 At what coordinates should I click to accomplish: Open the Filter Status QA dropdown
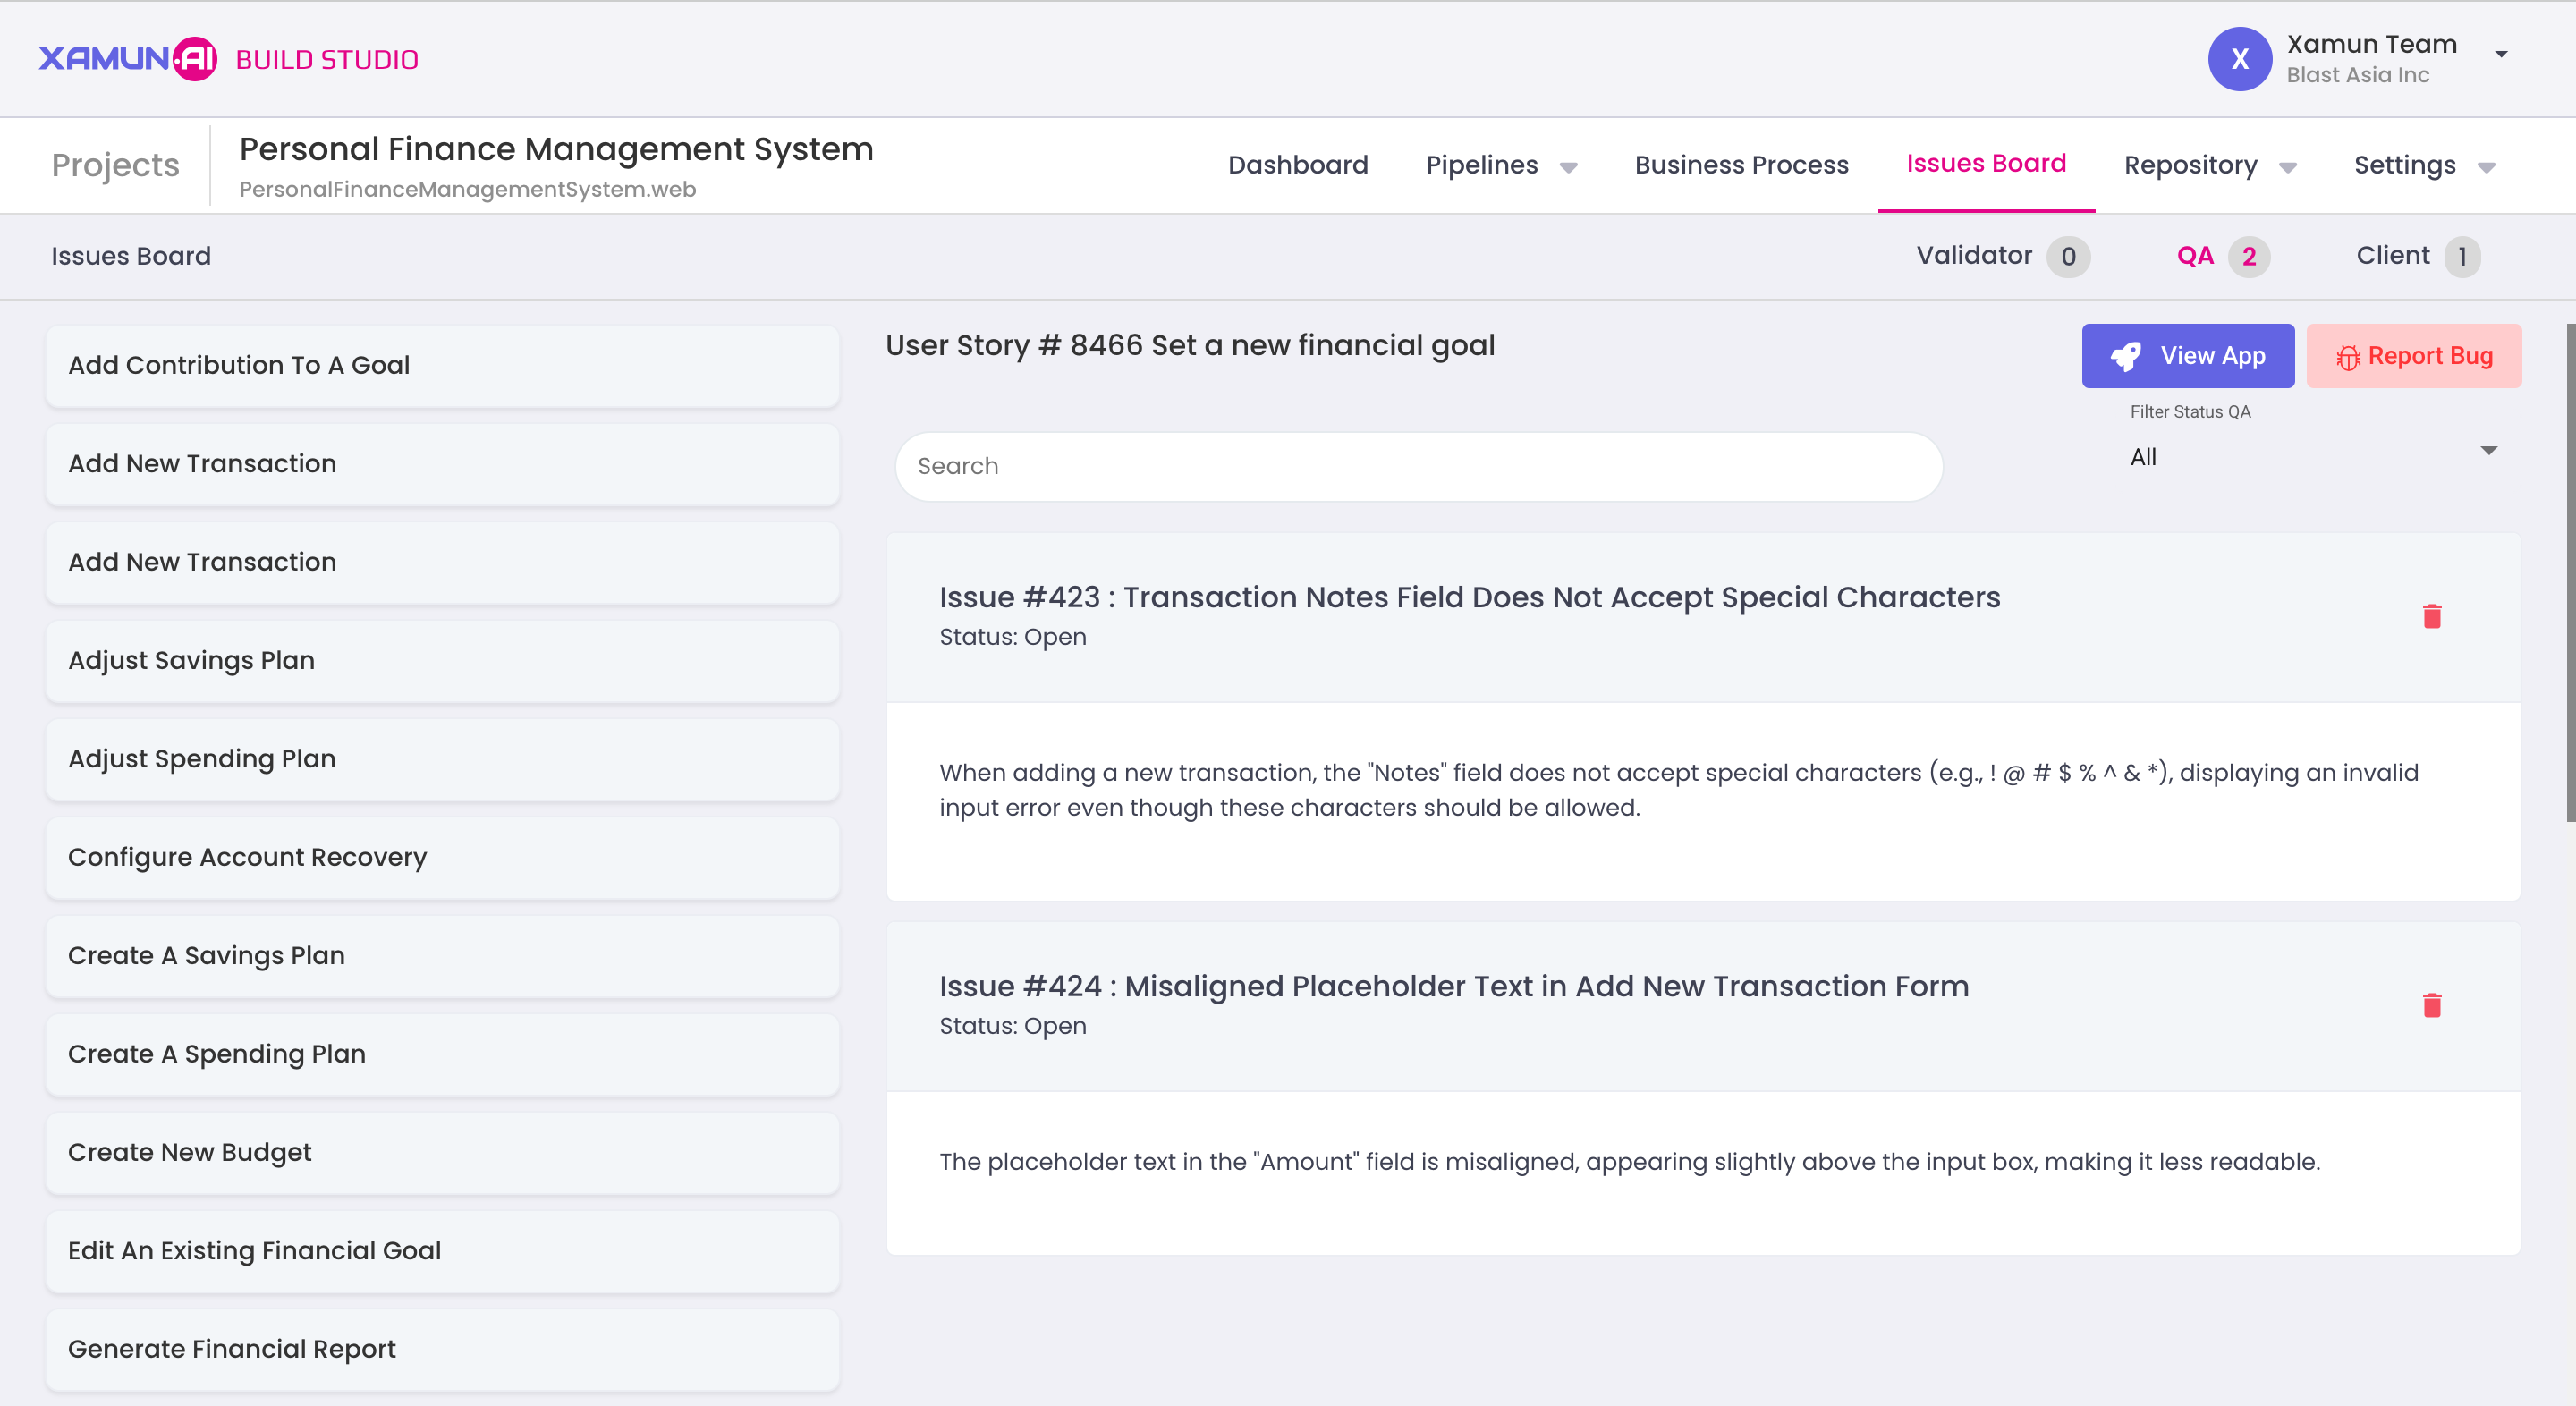(2312, 456)
